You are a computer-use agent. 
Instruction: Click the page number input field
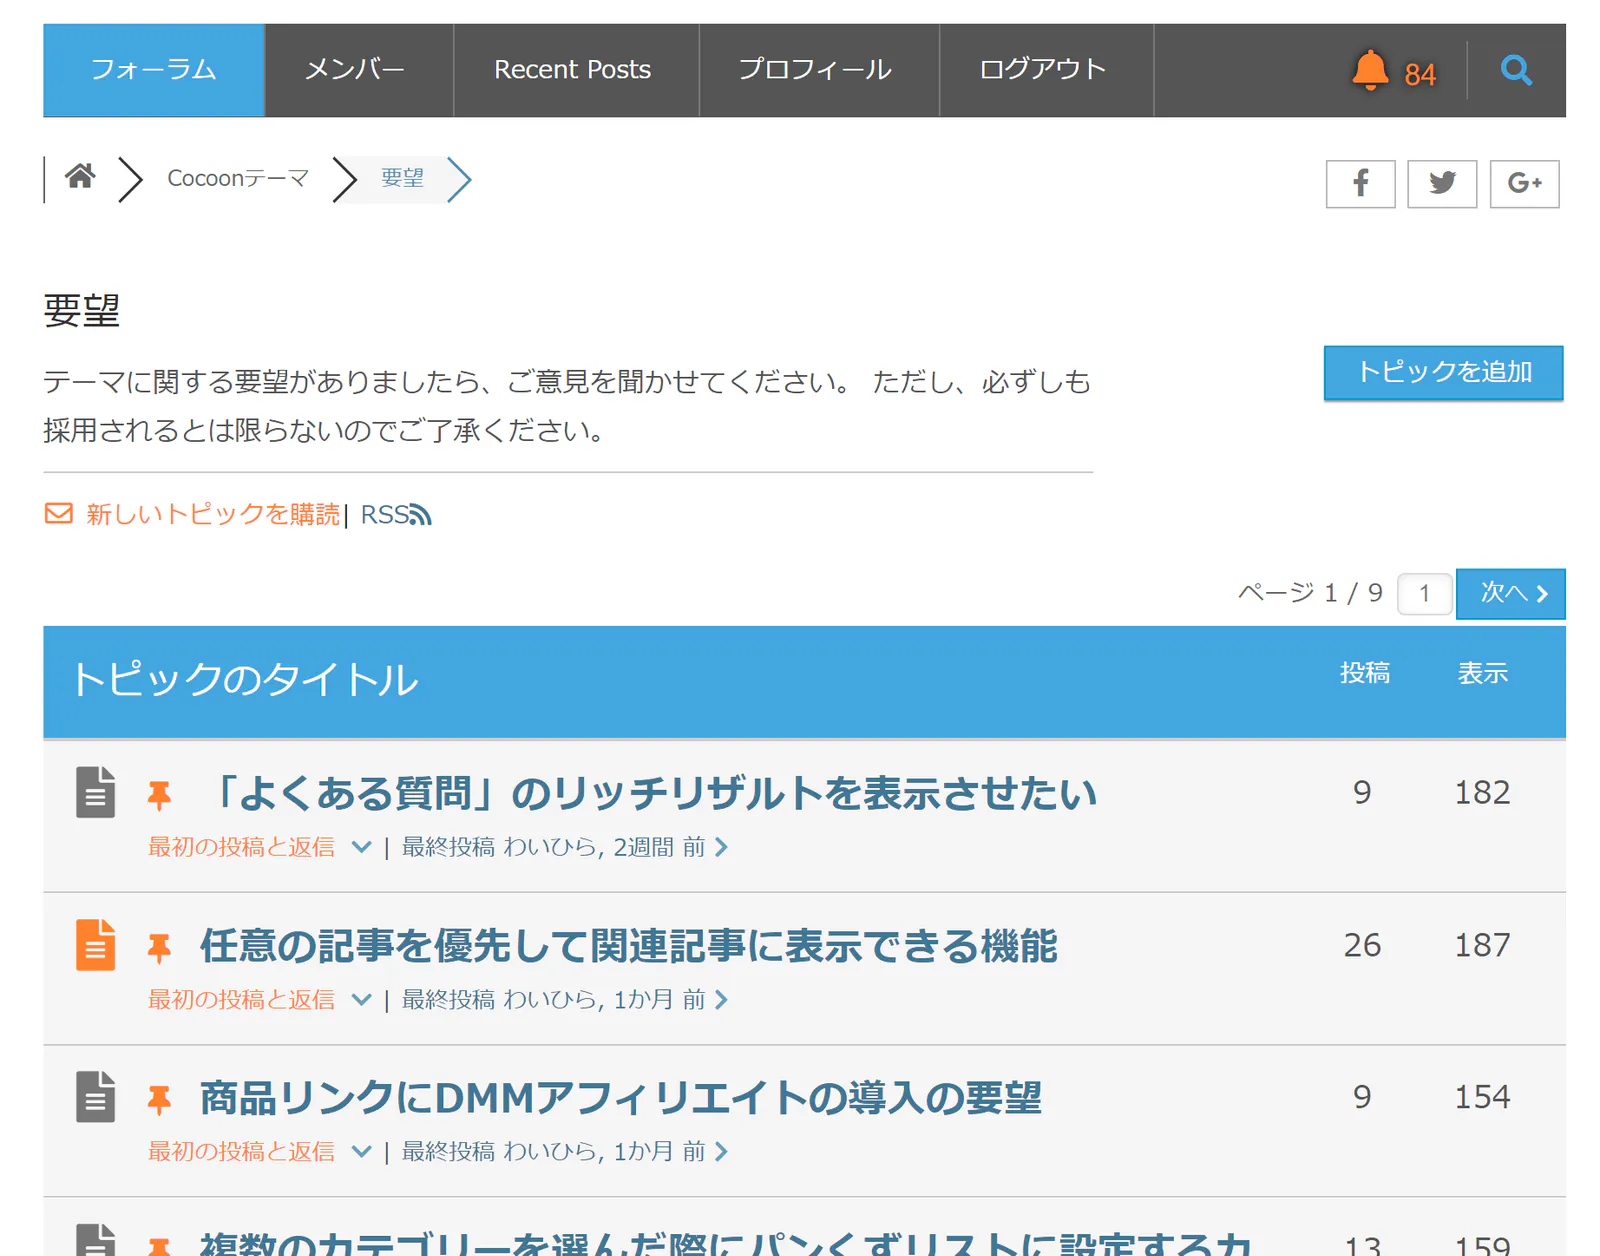1424,593
